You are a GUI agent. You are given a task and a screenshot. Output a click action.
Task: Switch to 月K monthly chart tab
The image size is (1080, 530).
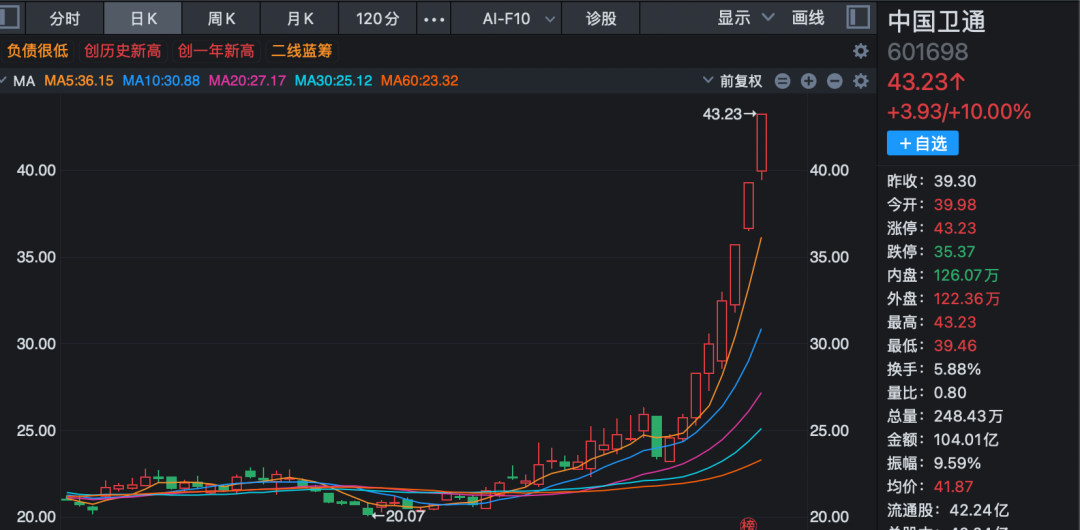point(300,19)
